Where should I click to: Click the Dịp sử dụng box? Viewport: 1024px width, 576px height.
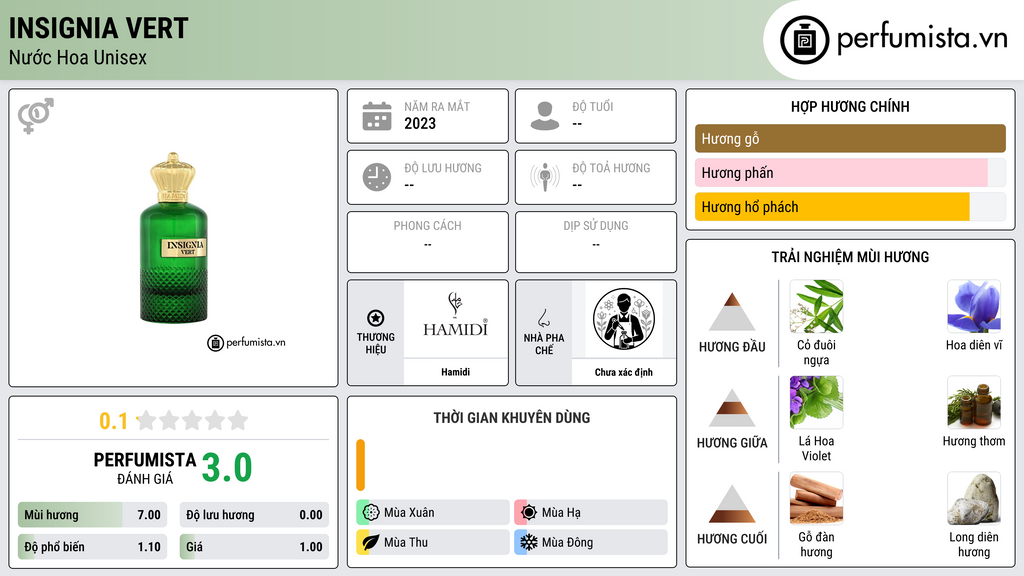596,242
